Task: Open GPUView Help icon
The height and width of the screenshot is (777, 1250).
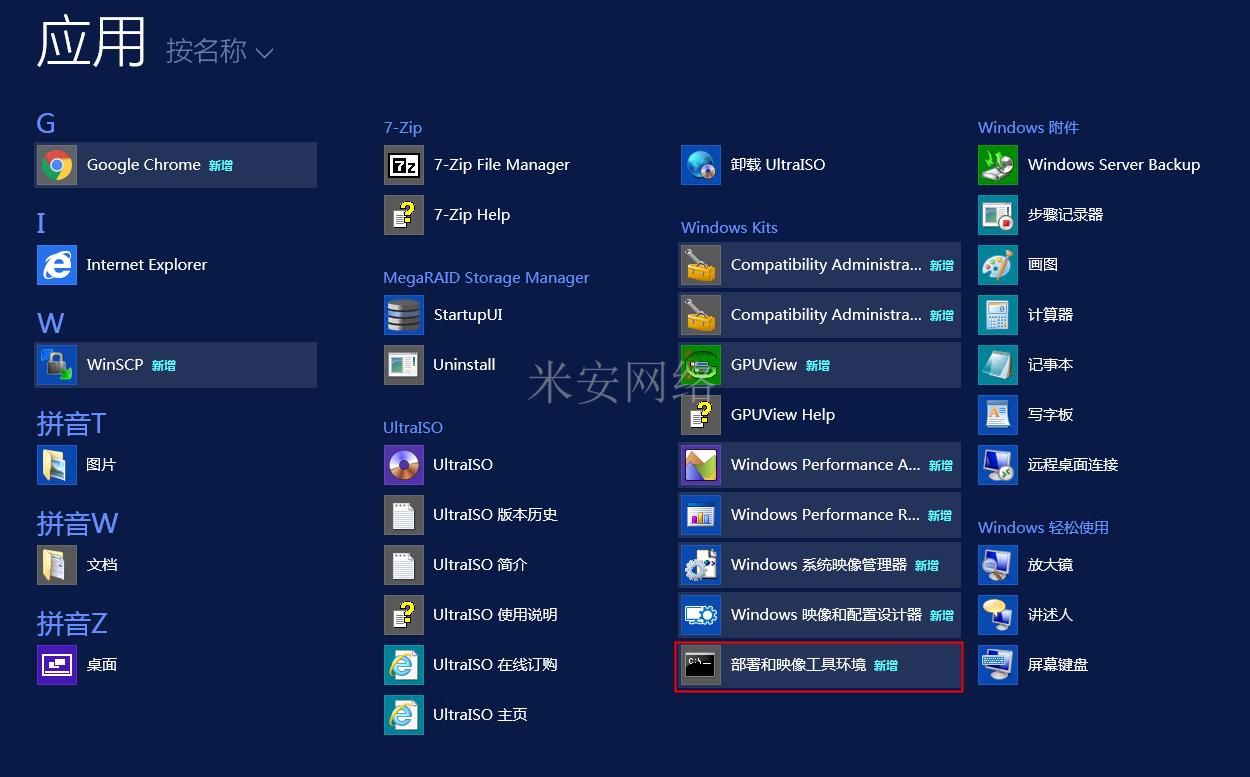Action: (701, 415)
